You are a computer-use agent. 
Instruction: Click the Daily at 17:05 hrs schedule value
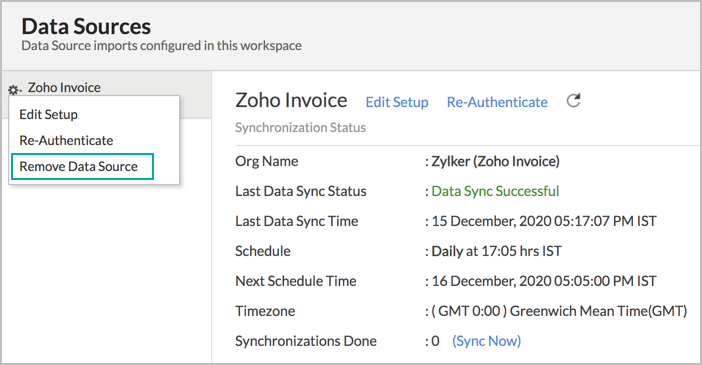497,251
